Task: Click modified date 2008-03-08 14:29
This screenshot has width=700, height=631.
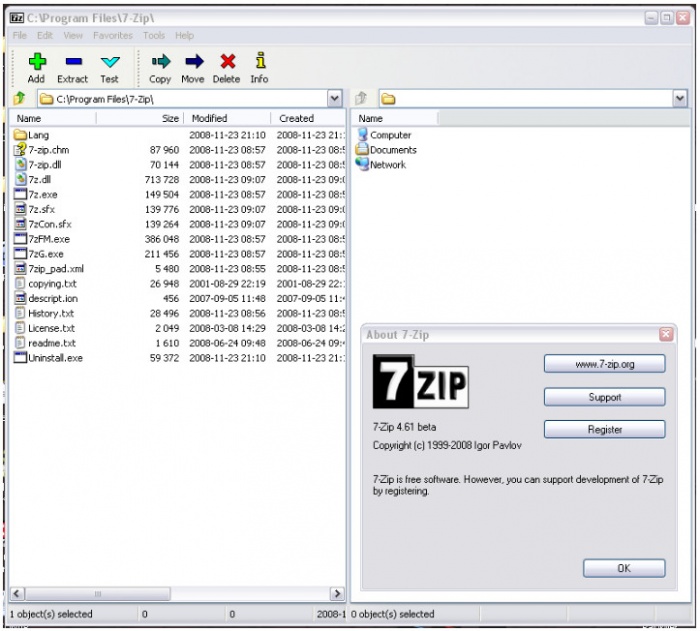Action: 227,328
